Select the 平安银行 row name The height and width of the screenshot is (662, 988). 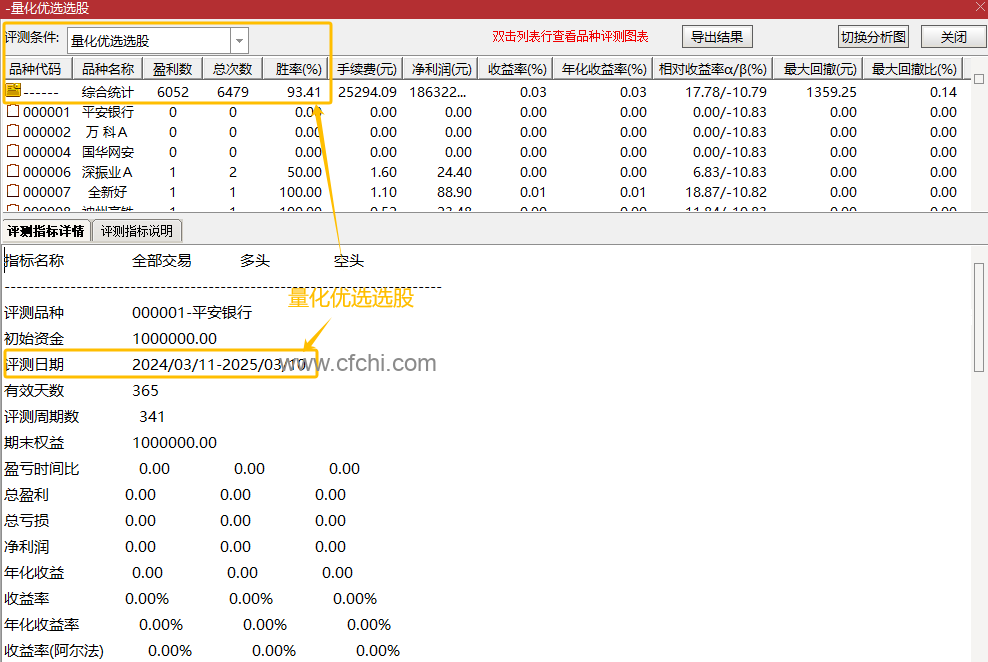pyautogui.click(x=108, y=112)
